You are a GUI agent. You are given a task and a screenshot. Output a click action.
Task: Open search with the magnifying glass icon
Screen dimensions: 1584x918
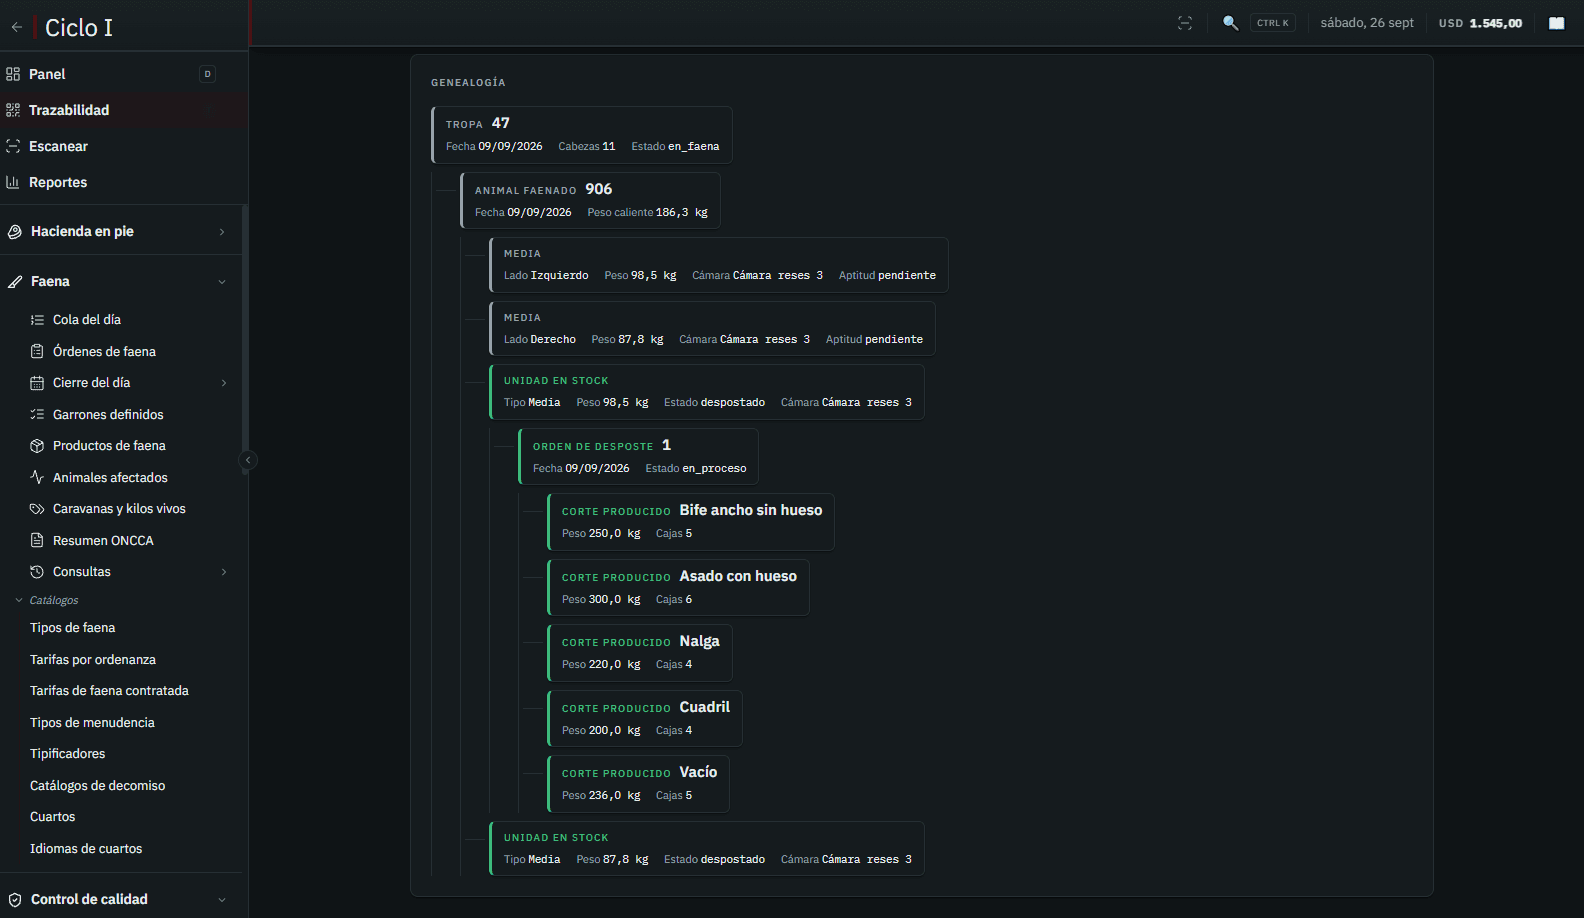(x=1230, y=23)
